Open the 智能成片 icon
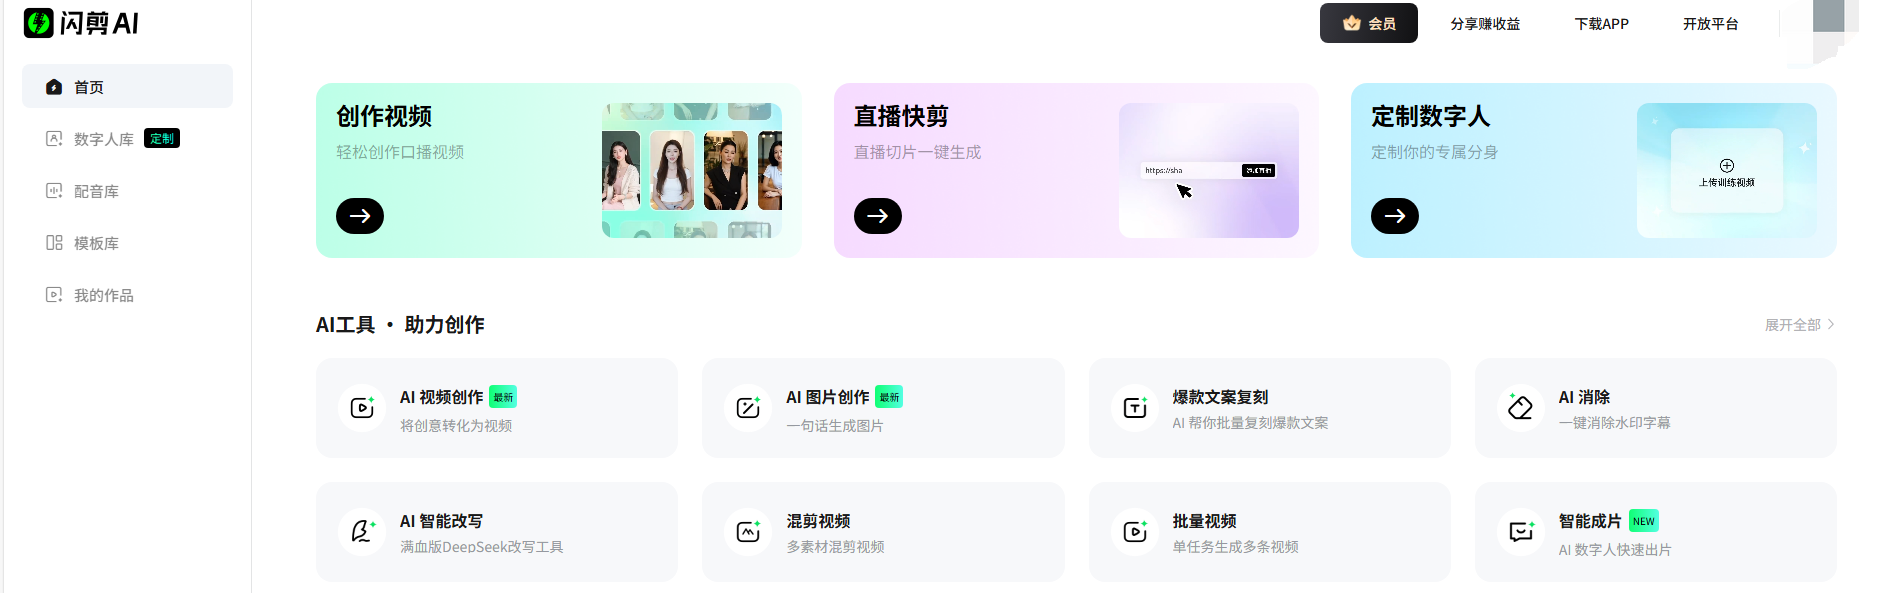Screen dimensions: 1899x593 (1521, 532)
